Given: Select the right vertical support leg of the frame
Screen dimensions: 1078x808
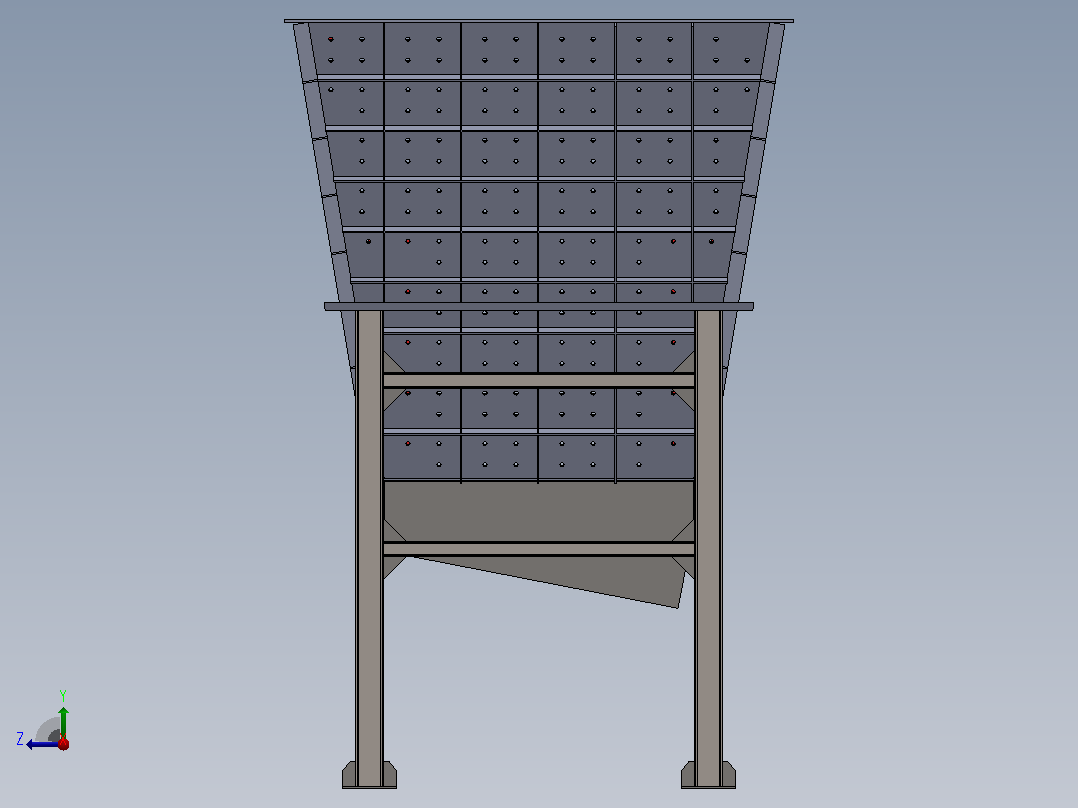Looking at the screenshot, I should [x=708, y=548].
